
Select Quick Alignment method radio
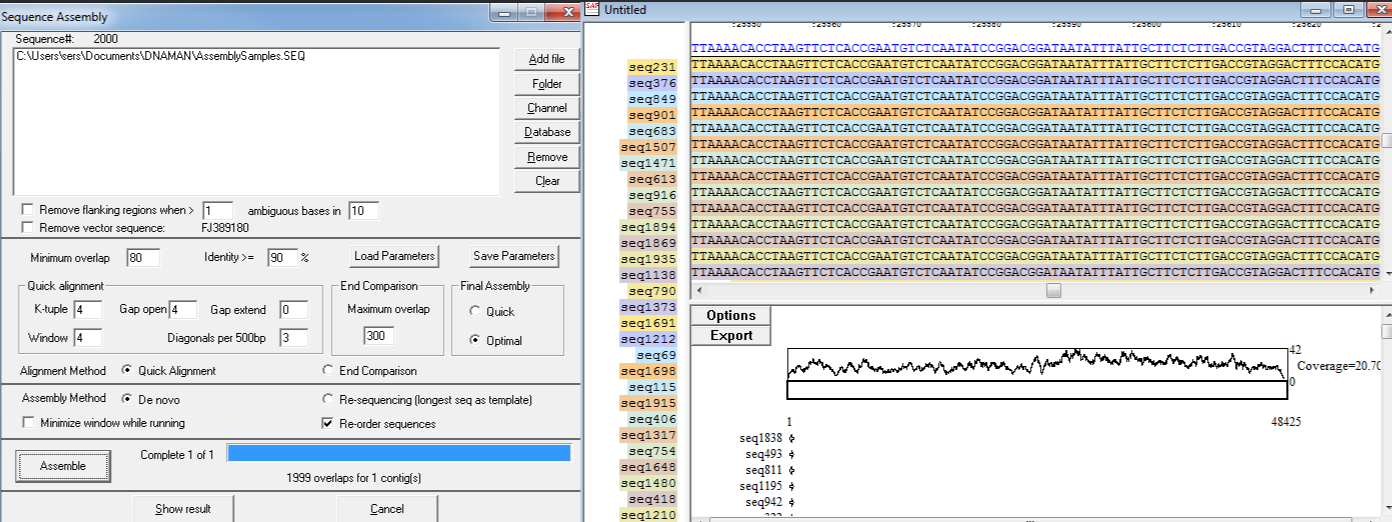pyautogui.click(x=127, y=370)
